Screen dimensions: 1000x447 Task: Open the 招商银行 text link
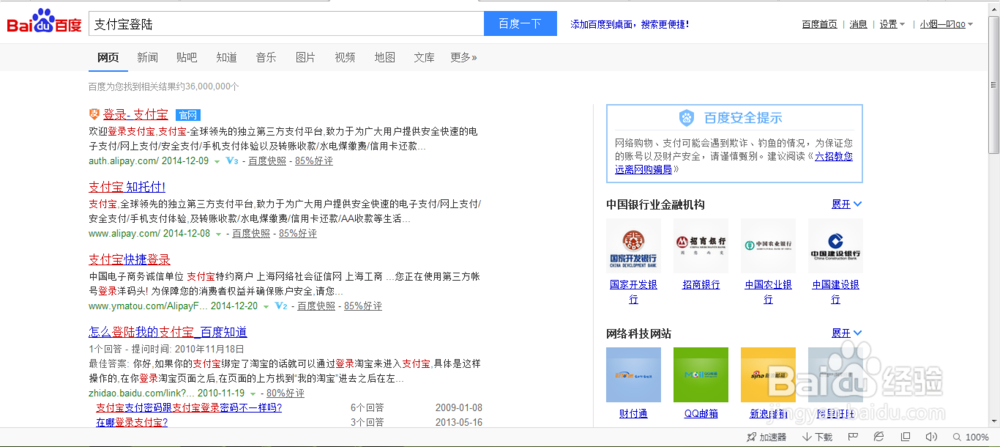pyautogui.click(x=701, y=284)
